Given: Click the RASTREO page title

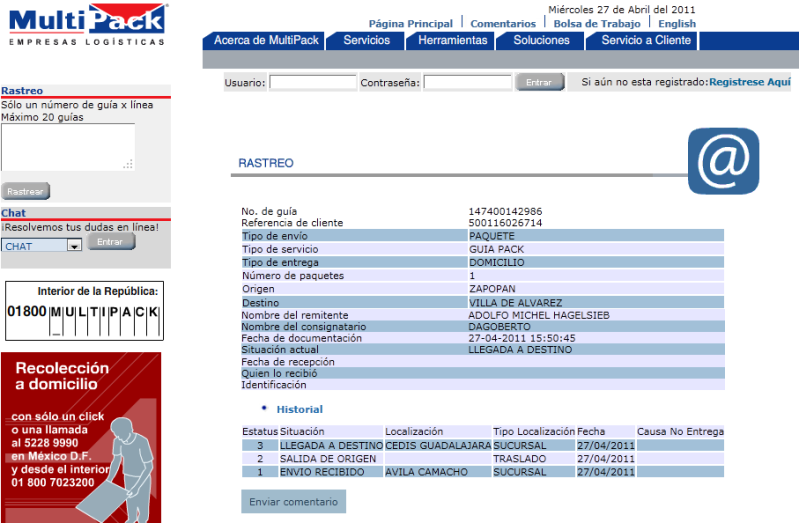Looking at the screenshot, I should 266,163.
